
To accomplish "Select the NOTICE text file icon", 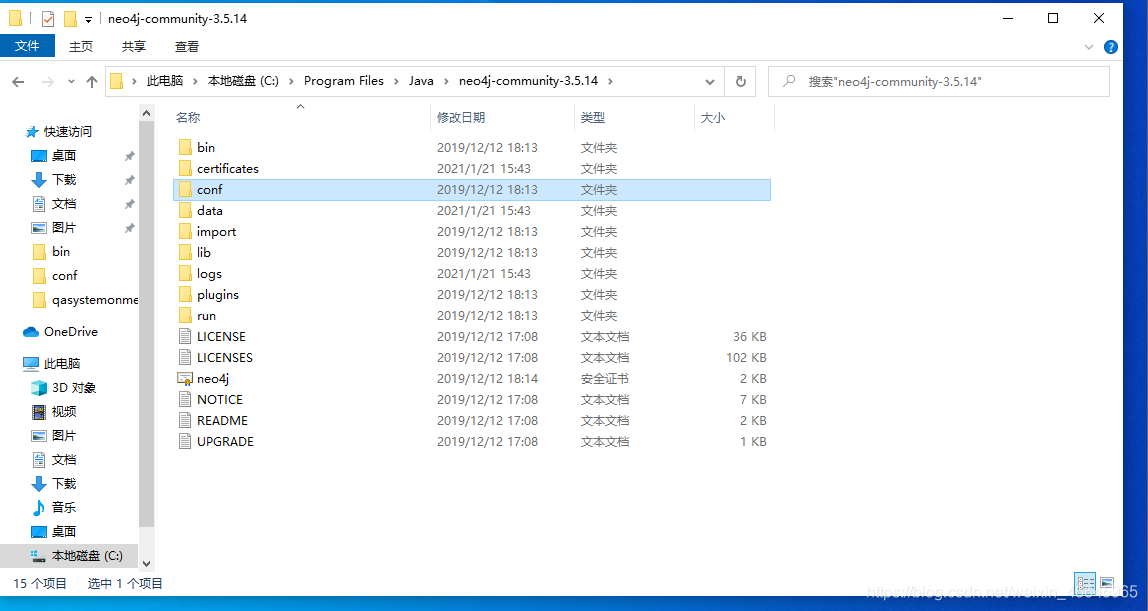I will click(185, 400).
